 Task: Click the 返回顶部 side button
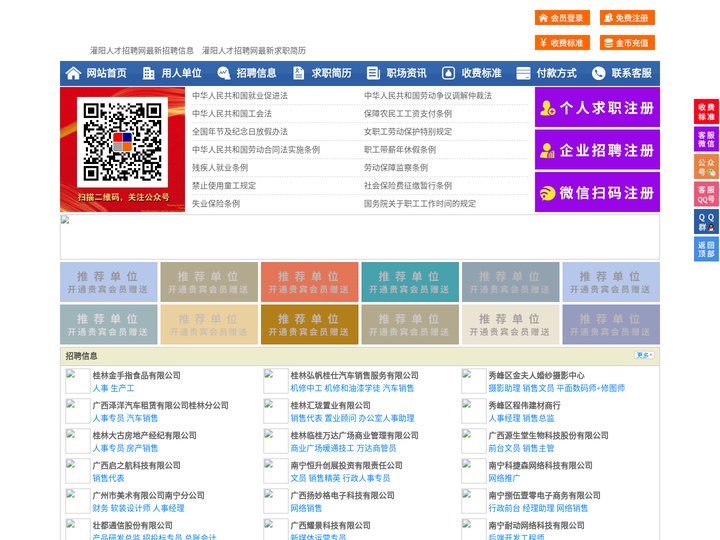[x=706, y=249]
